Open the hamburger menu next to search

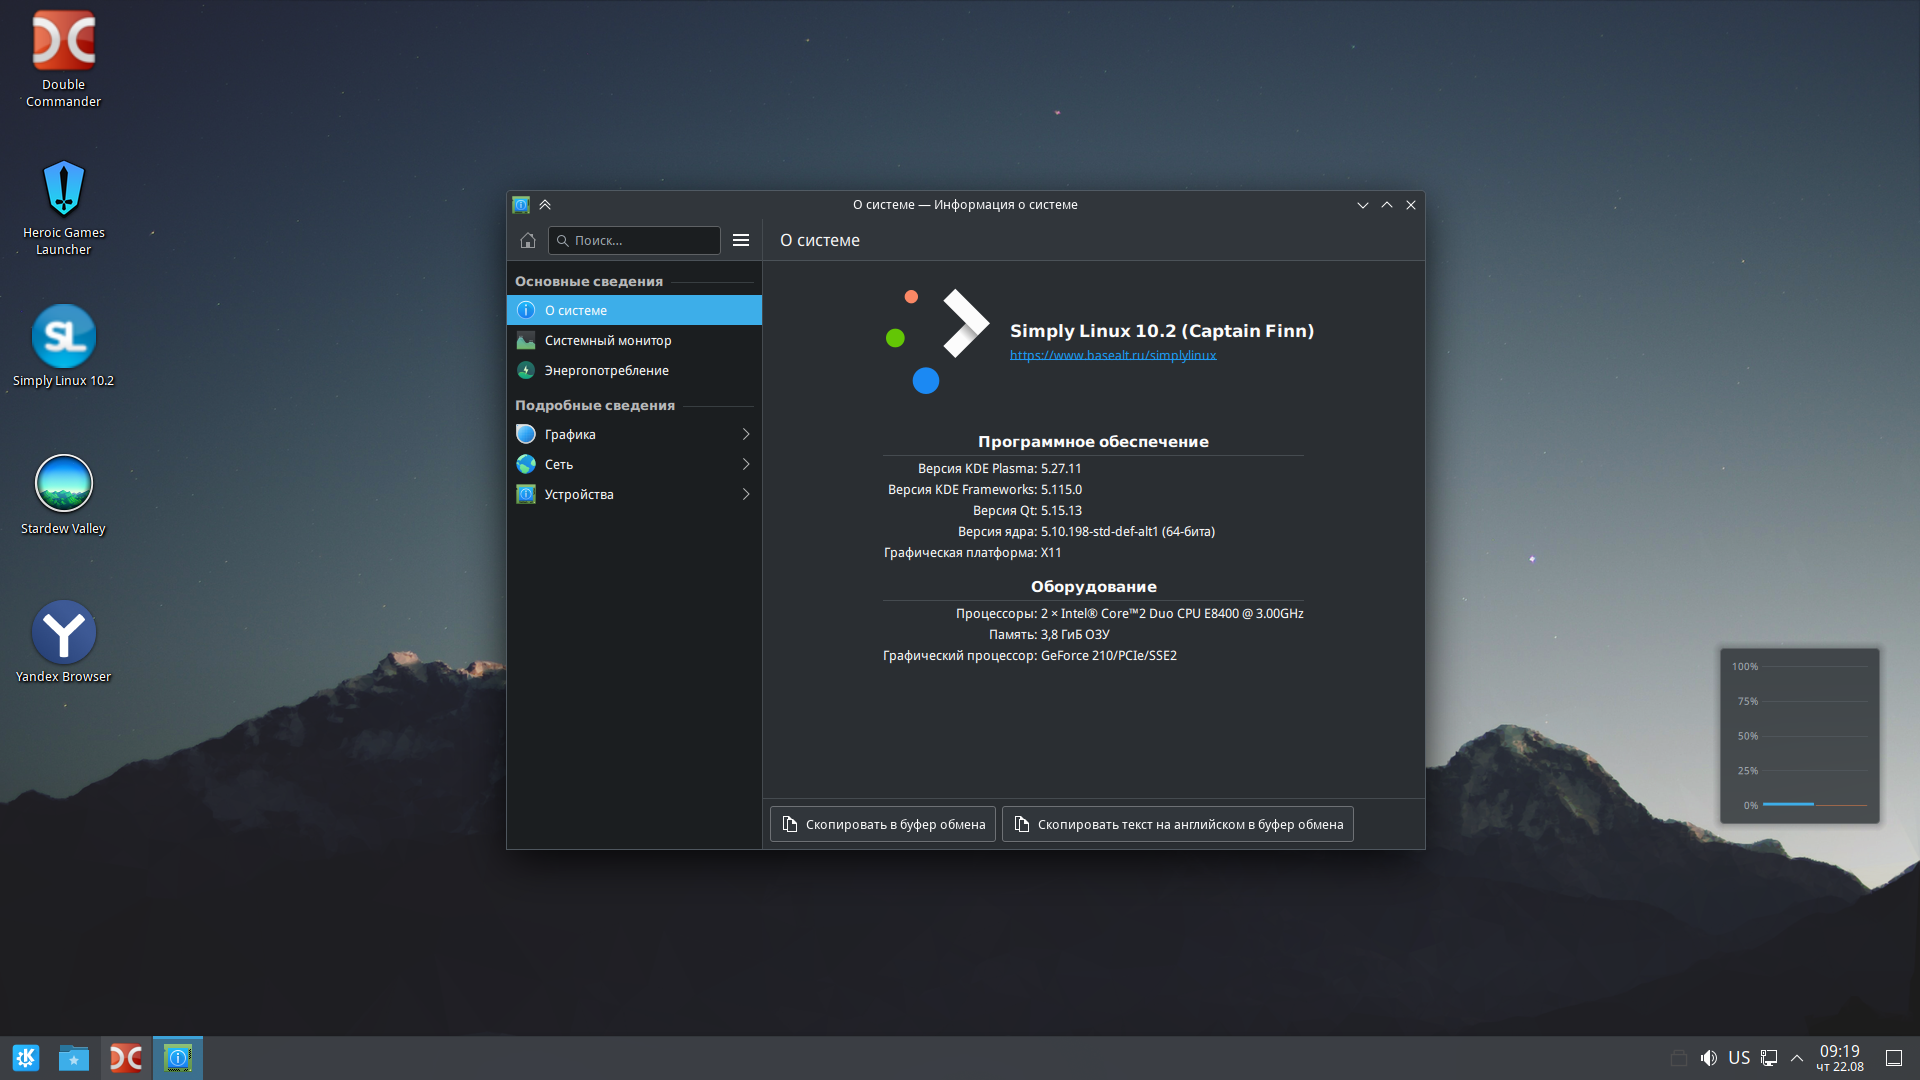741,240
